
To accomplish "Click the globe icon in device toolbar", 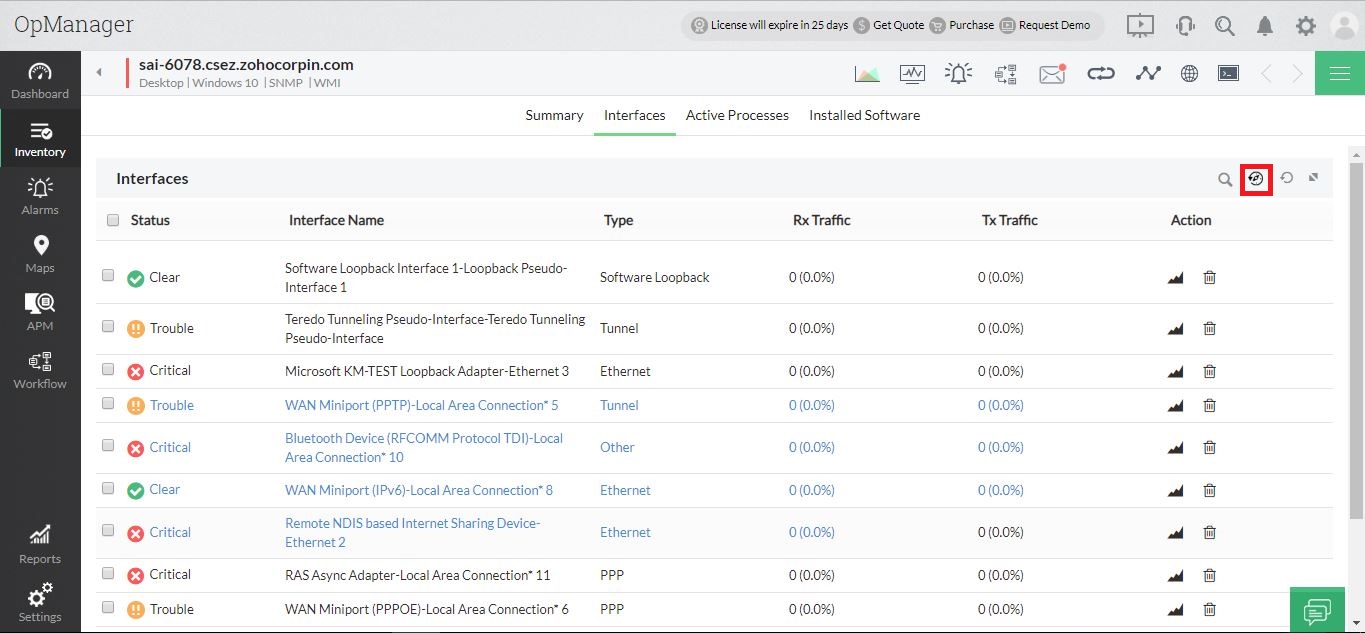I will (x=1189, y=73).
